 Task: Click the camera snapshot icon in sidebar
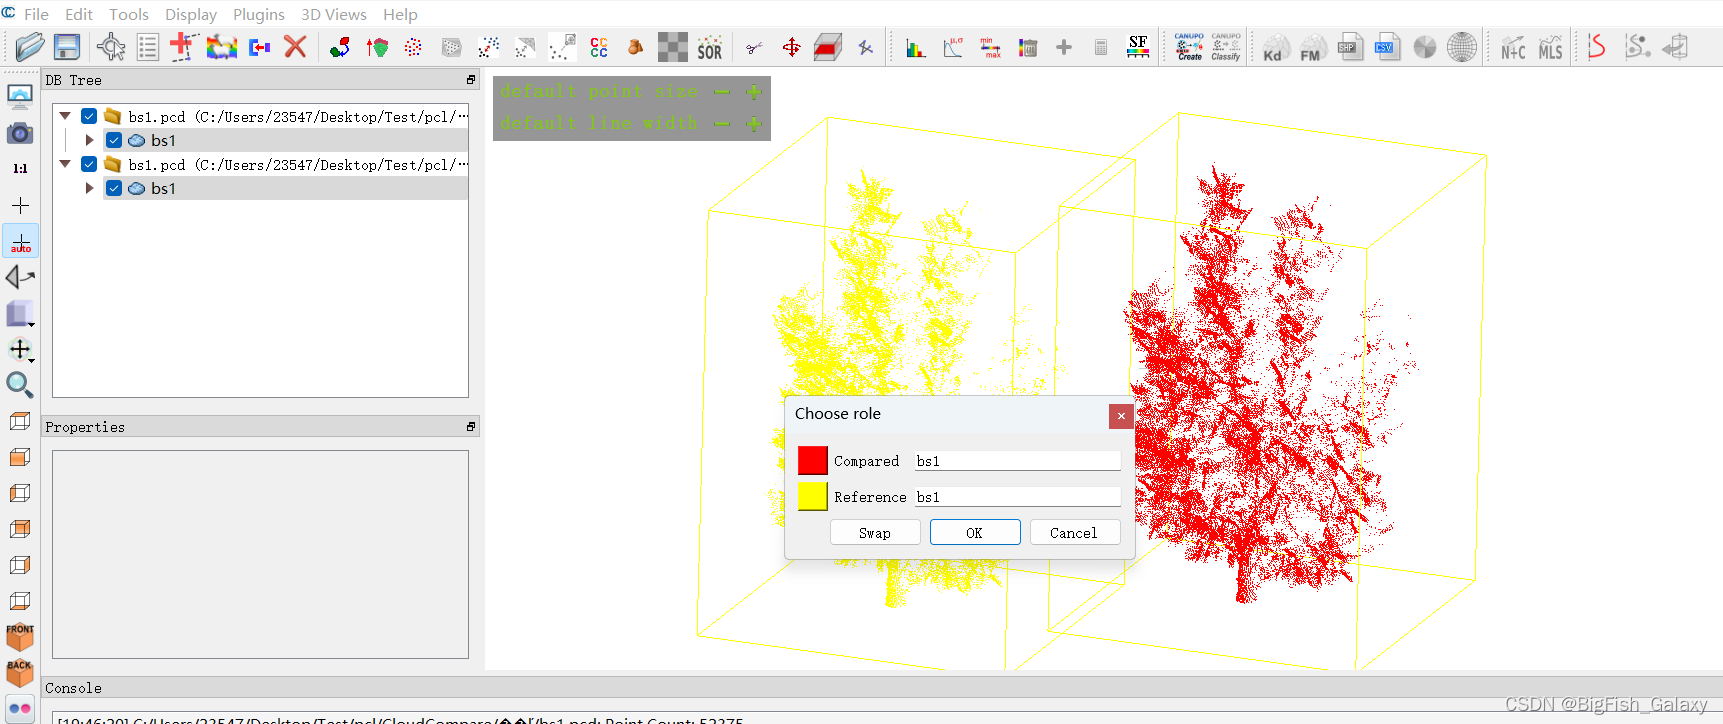20,133
